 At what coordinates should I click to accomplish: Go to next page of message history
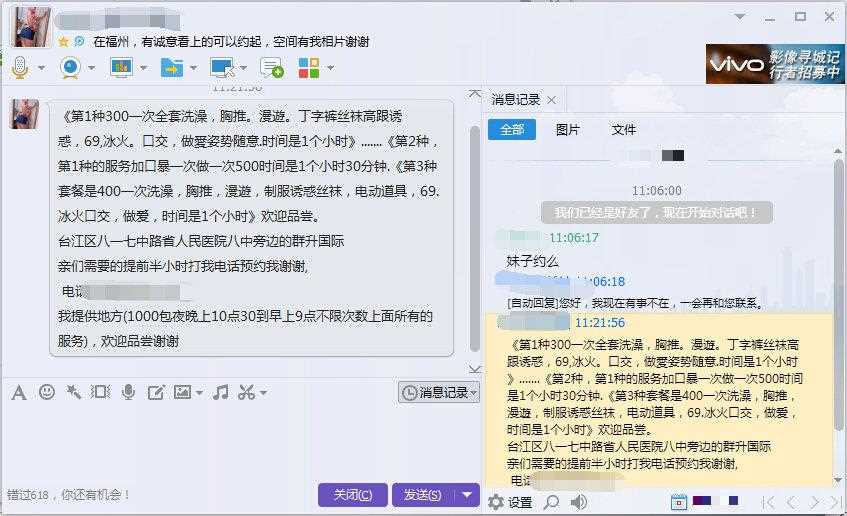tap(814, 503)
